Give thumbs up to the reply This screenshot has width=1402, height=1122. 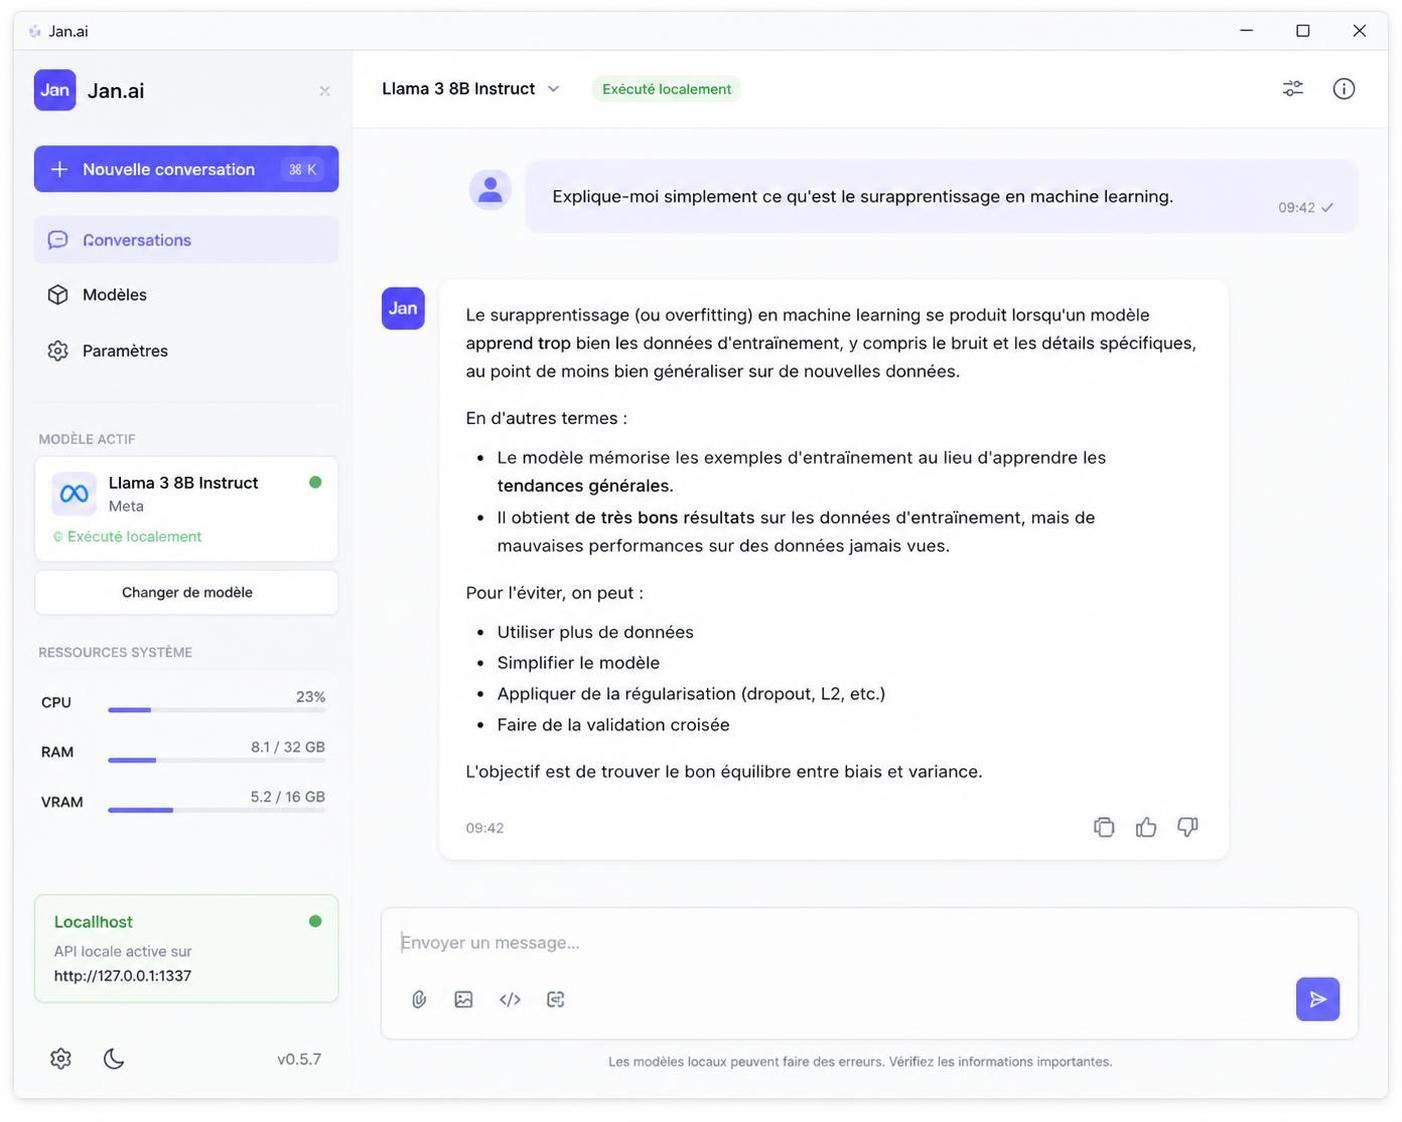[x=1146, y=827]
